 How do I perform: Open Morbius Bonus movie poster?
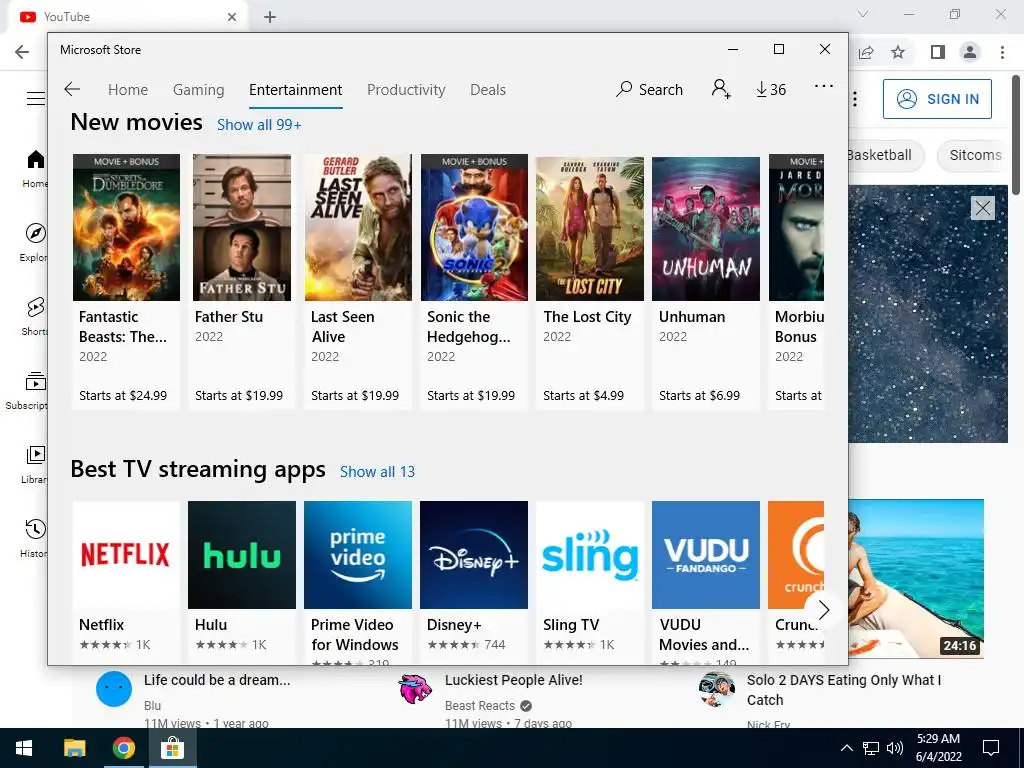point(796,227)
